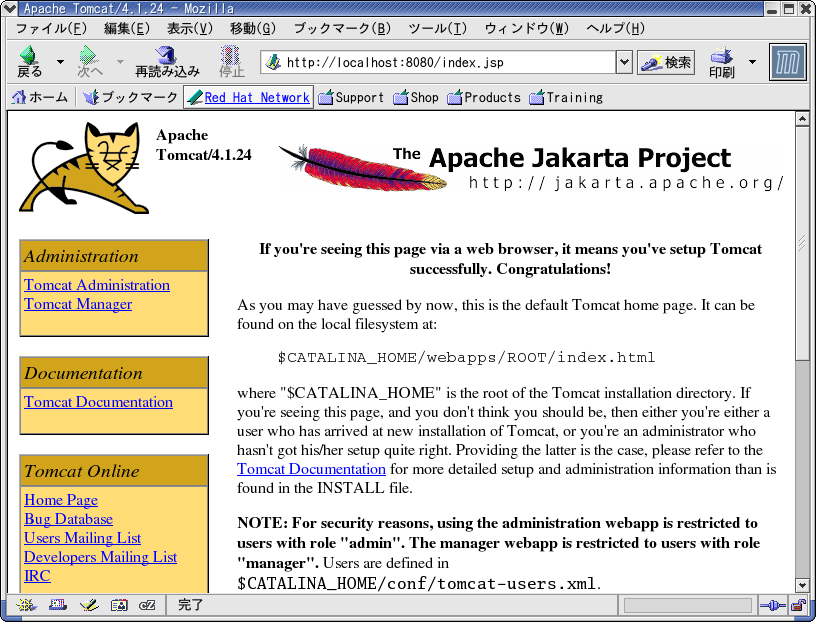816x622 pixels.
Task: Click the Tomcat Online box heading
Action: click(82, 471)
